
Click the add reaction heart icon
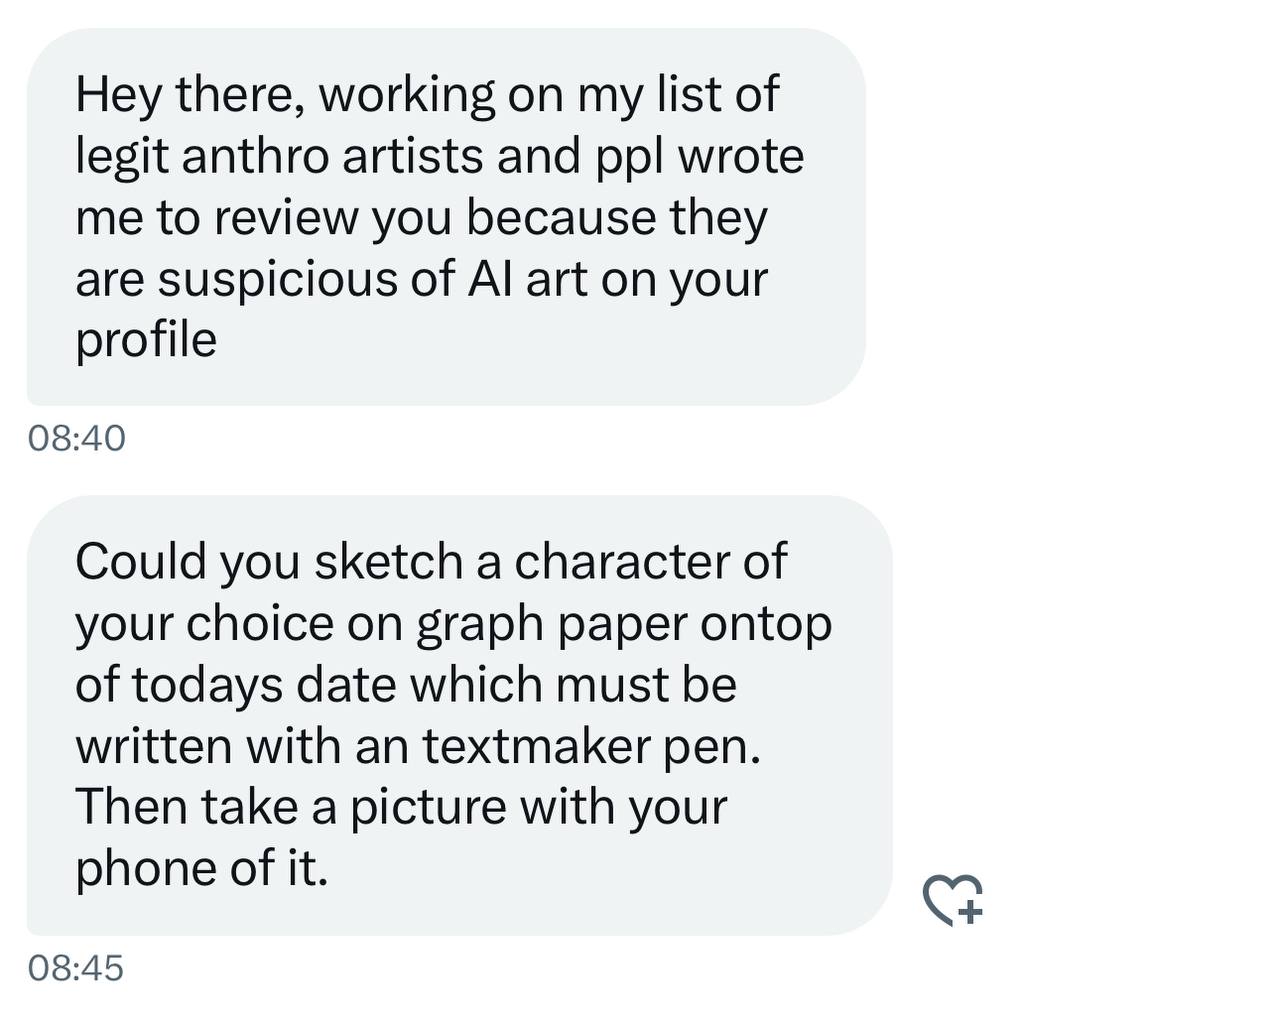point(952,899)
